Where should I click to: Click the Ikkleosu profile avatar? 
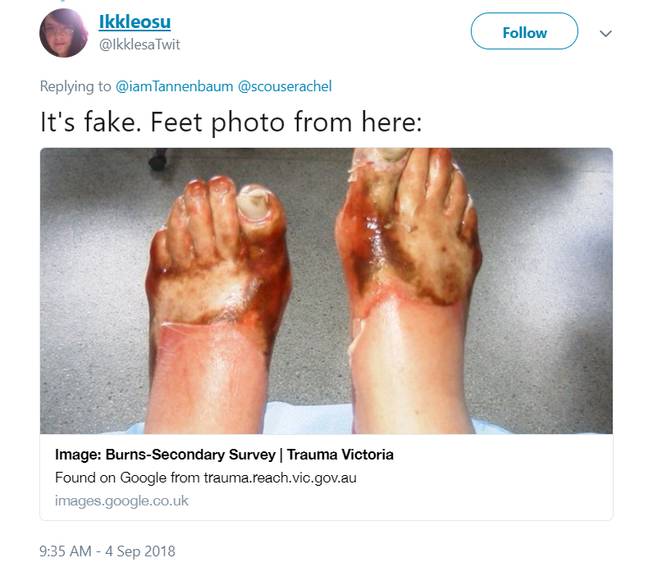click(x=64, y=33)
